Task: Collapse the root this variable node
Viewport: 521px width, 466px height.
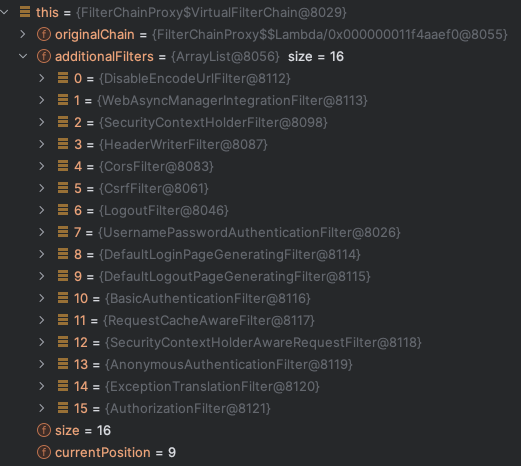Action: click(4, 12)
